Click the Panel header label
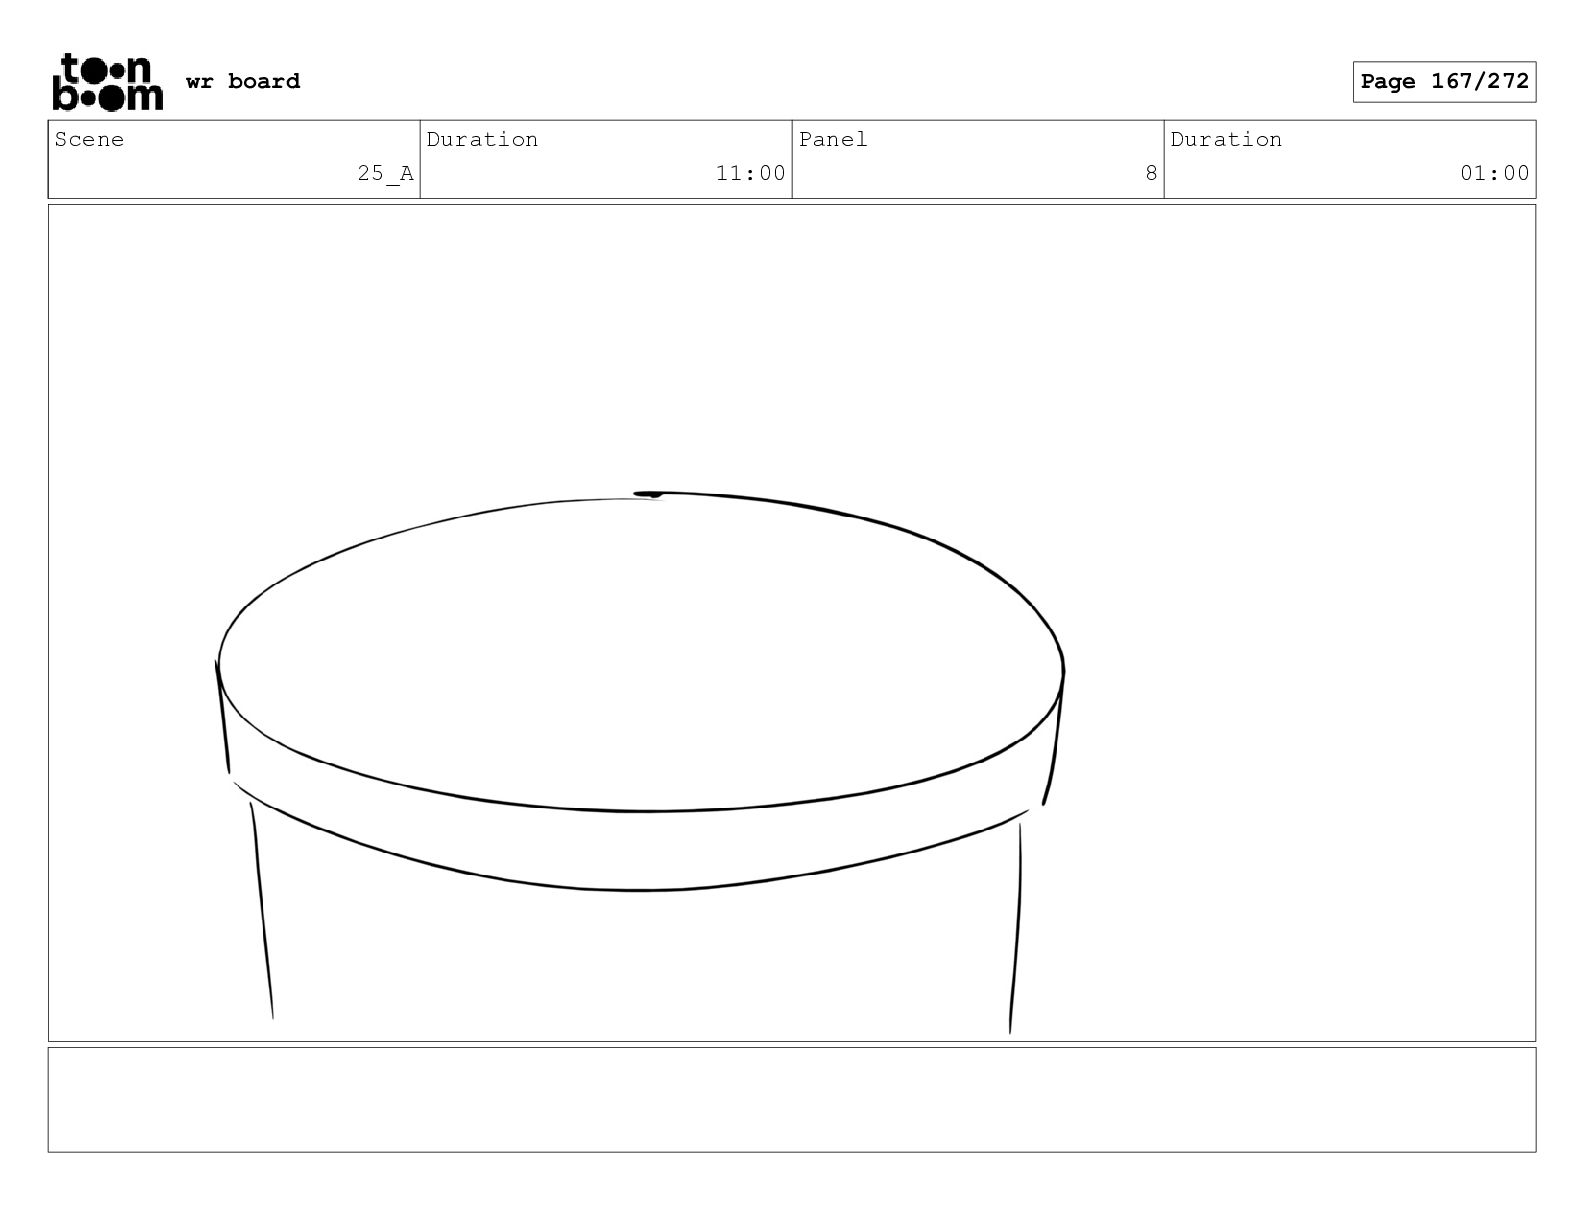 833,139
